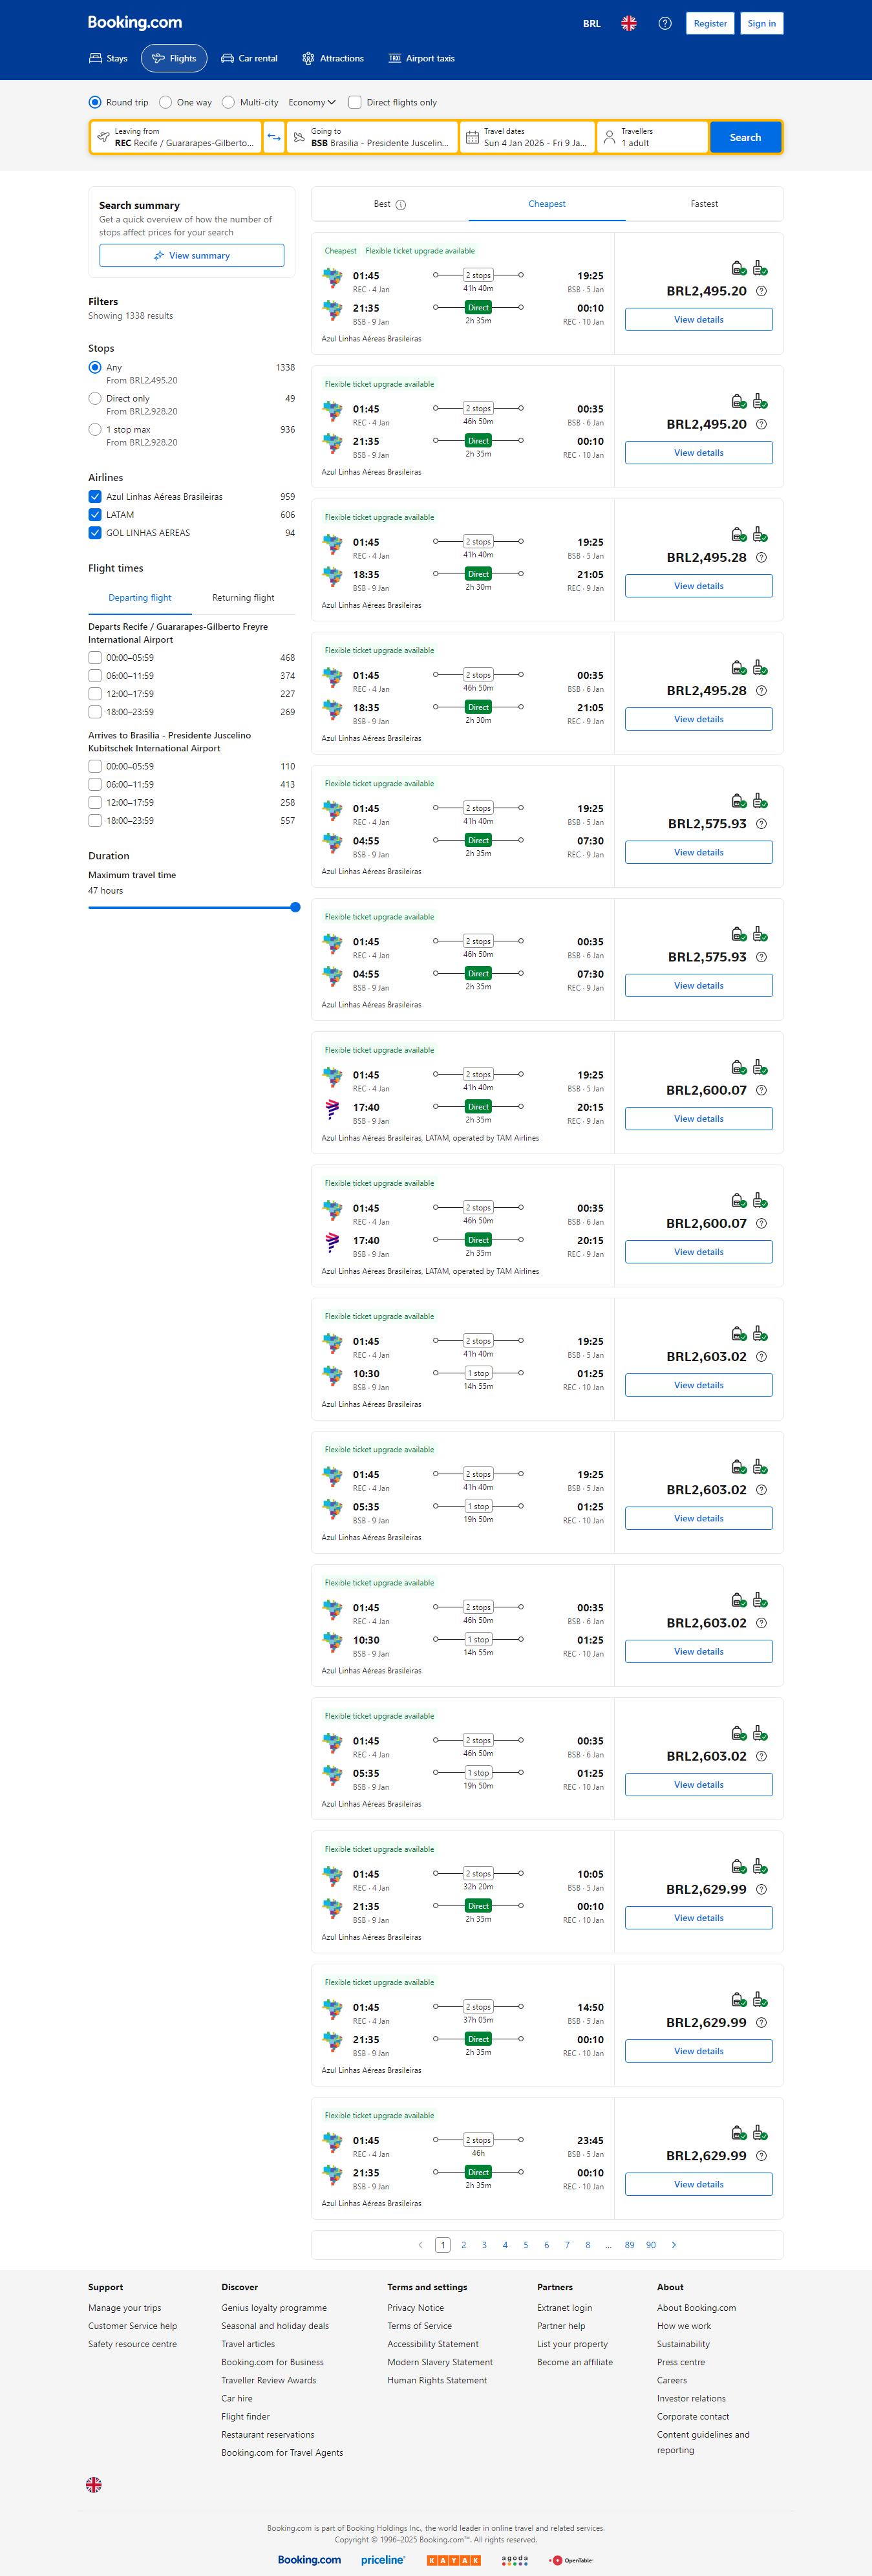Screen dimensions: 872x2576
Task: Open the Car rental section
Action: tap(249, 58)
